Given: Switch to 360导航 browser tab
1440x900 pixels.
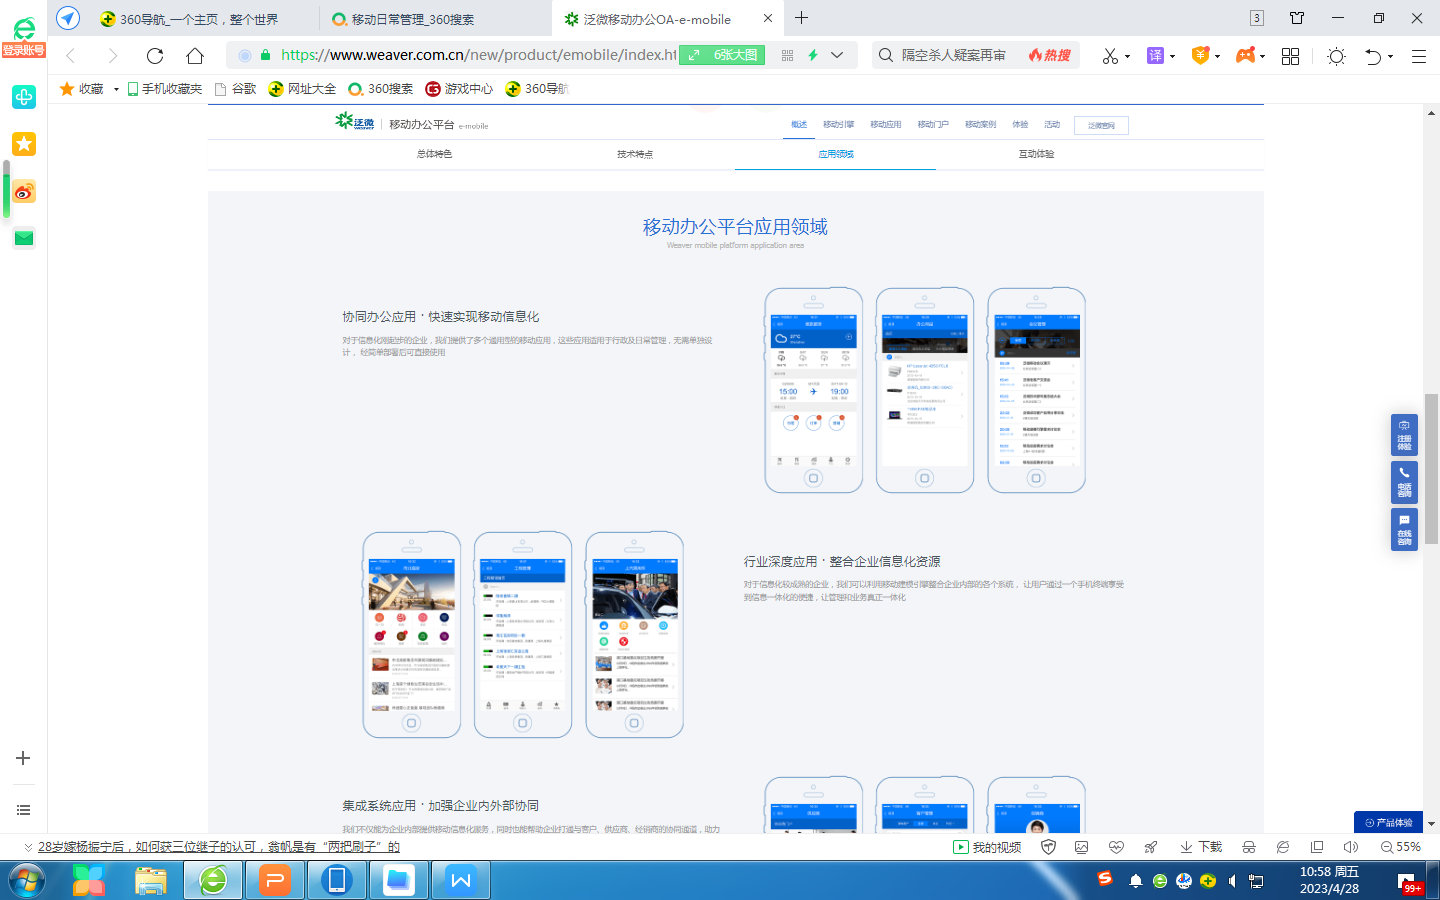Looking at the screenshot, I should tap(190, 19).
